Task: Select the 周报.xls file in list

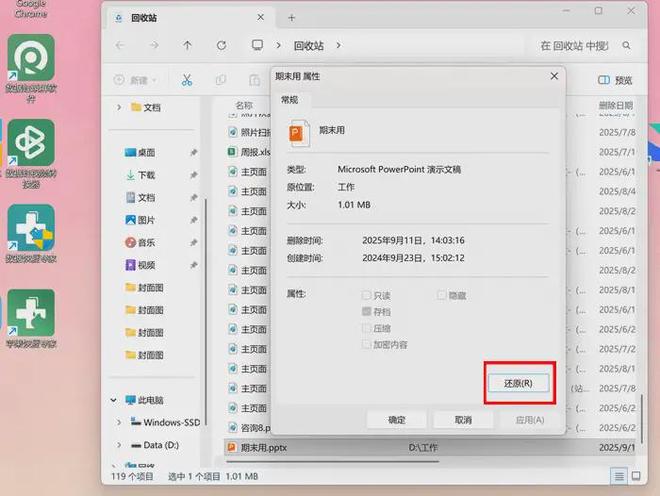Action: click(249, 152)
